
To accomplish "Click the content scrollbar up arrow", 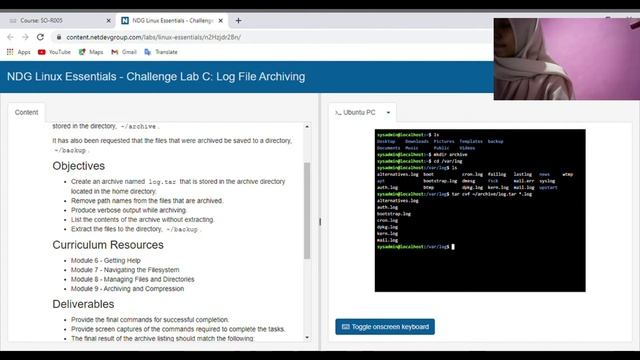I will (307, 127).
